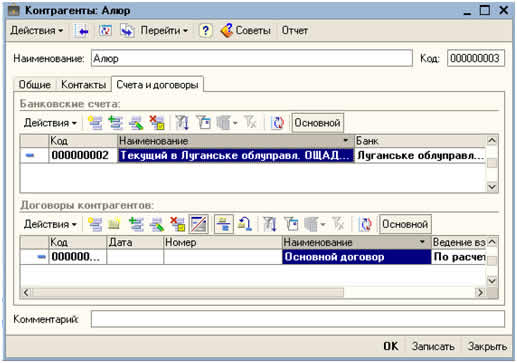Click Банк cell Луганське облуправл...

(420, 155)
